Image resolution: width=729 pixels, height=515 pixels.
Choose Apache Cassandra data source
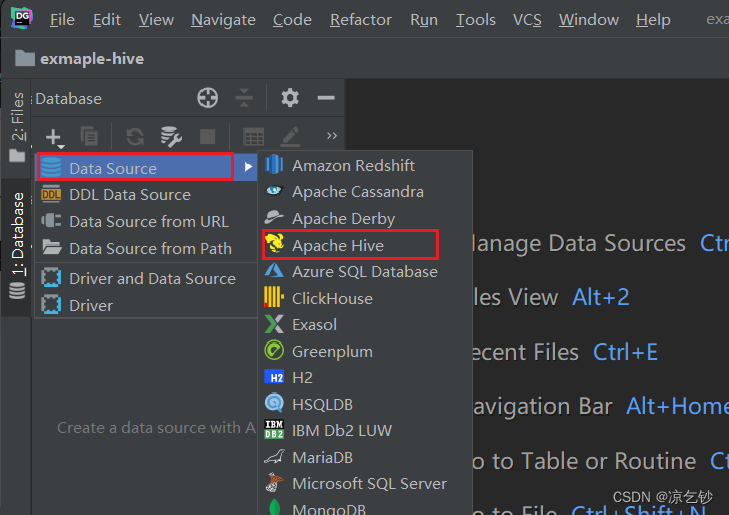tap(365, 191)
